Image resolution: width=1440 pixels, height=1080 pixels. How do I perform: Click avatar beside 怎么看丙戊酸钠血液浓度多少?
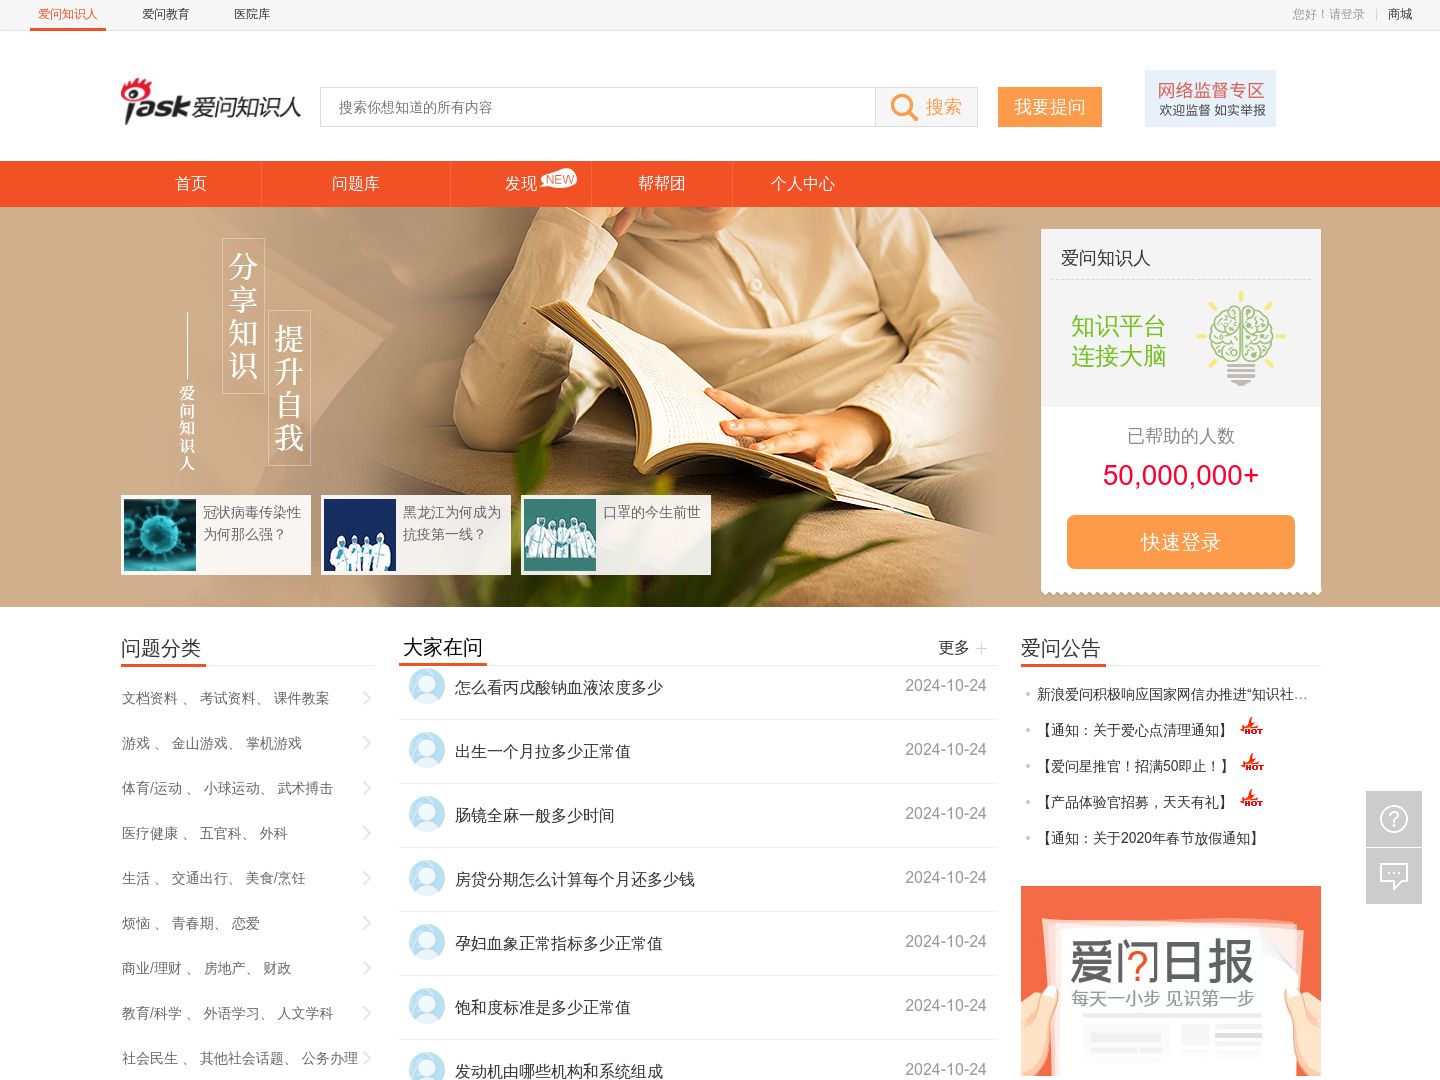[427, 686]
